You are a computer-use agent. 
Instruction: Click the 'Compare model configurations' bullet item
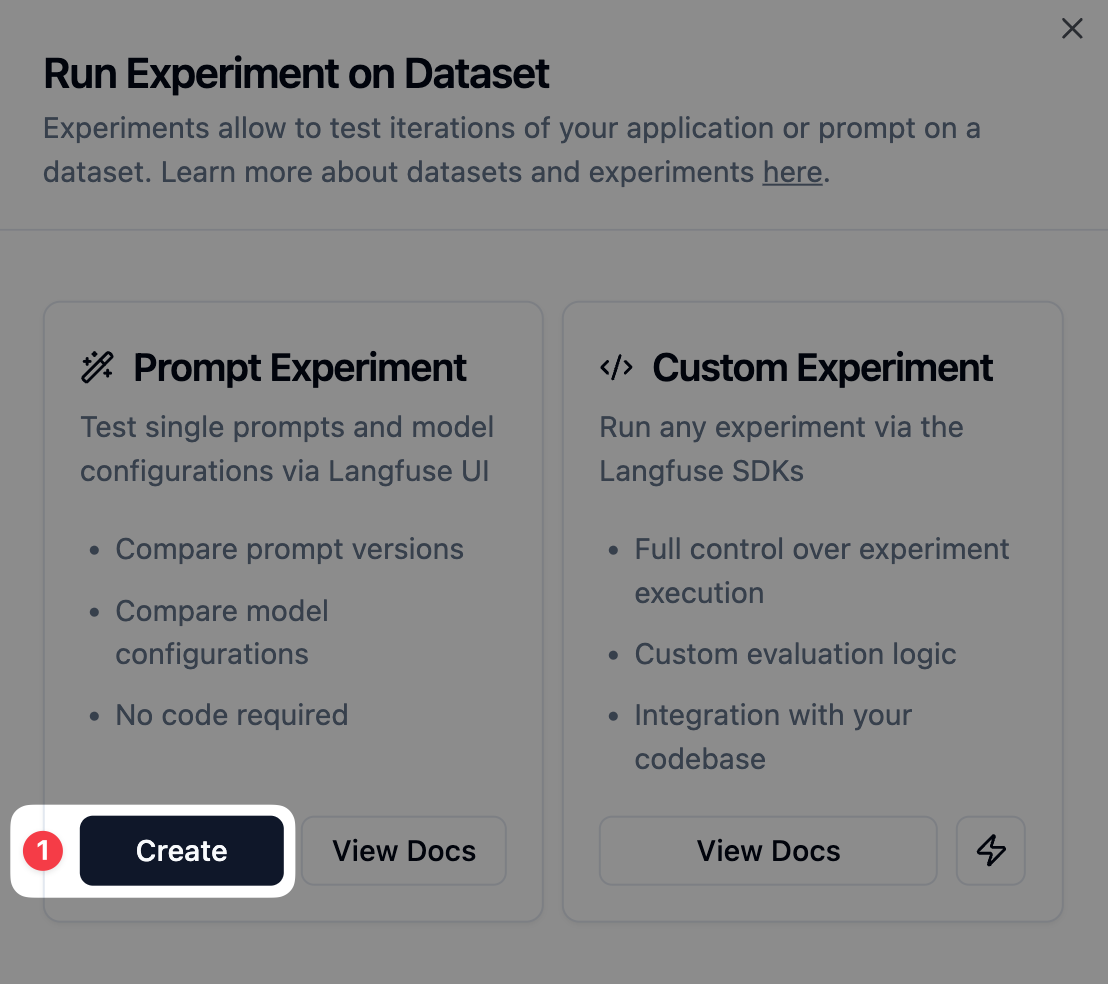tap(222, 632)
